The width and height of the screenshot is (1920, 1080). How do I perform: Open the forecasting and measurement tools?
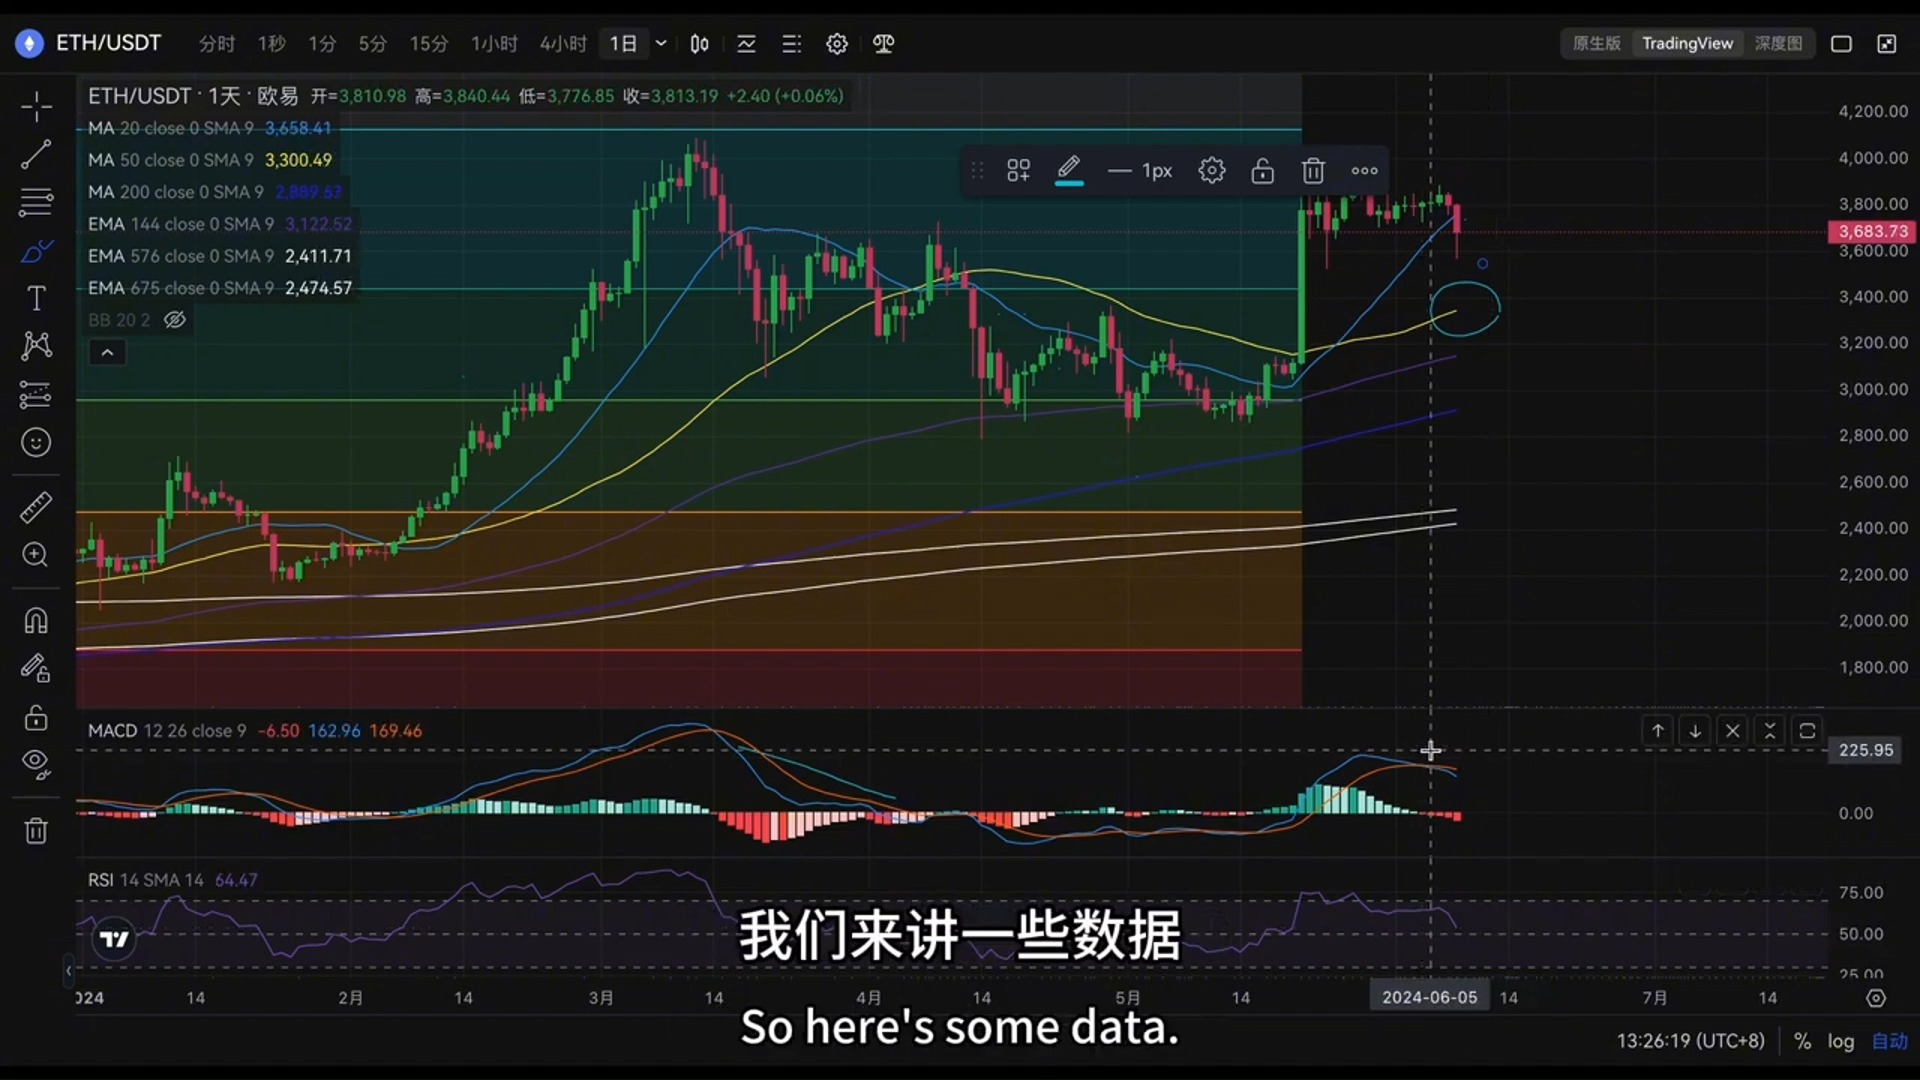click(36, 394)
